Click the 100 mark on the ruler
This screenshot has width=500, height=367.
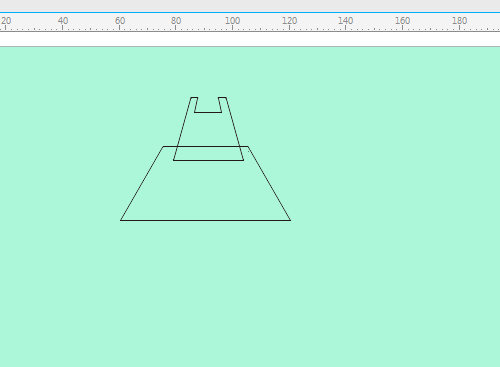coord(232,21)
